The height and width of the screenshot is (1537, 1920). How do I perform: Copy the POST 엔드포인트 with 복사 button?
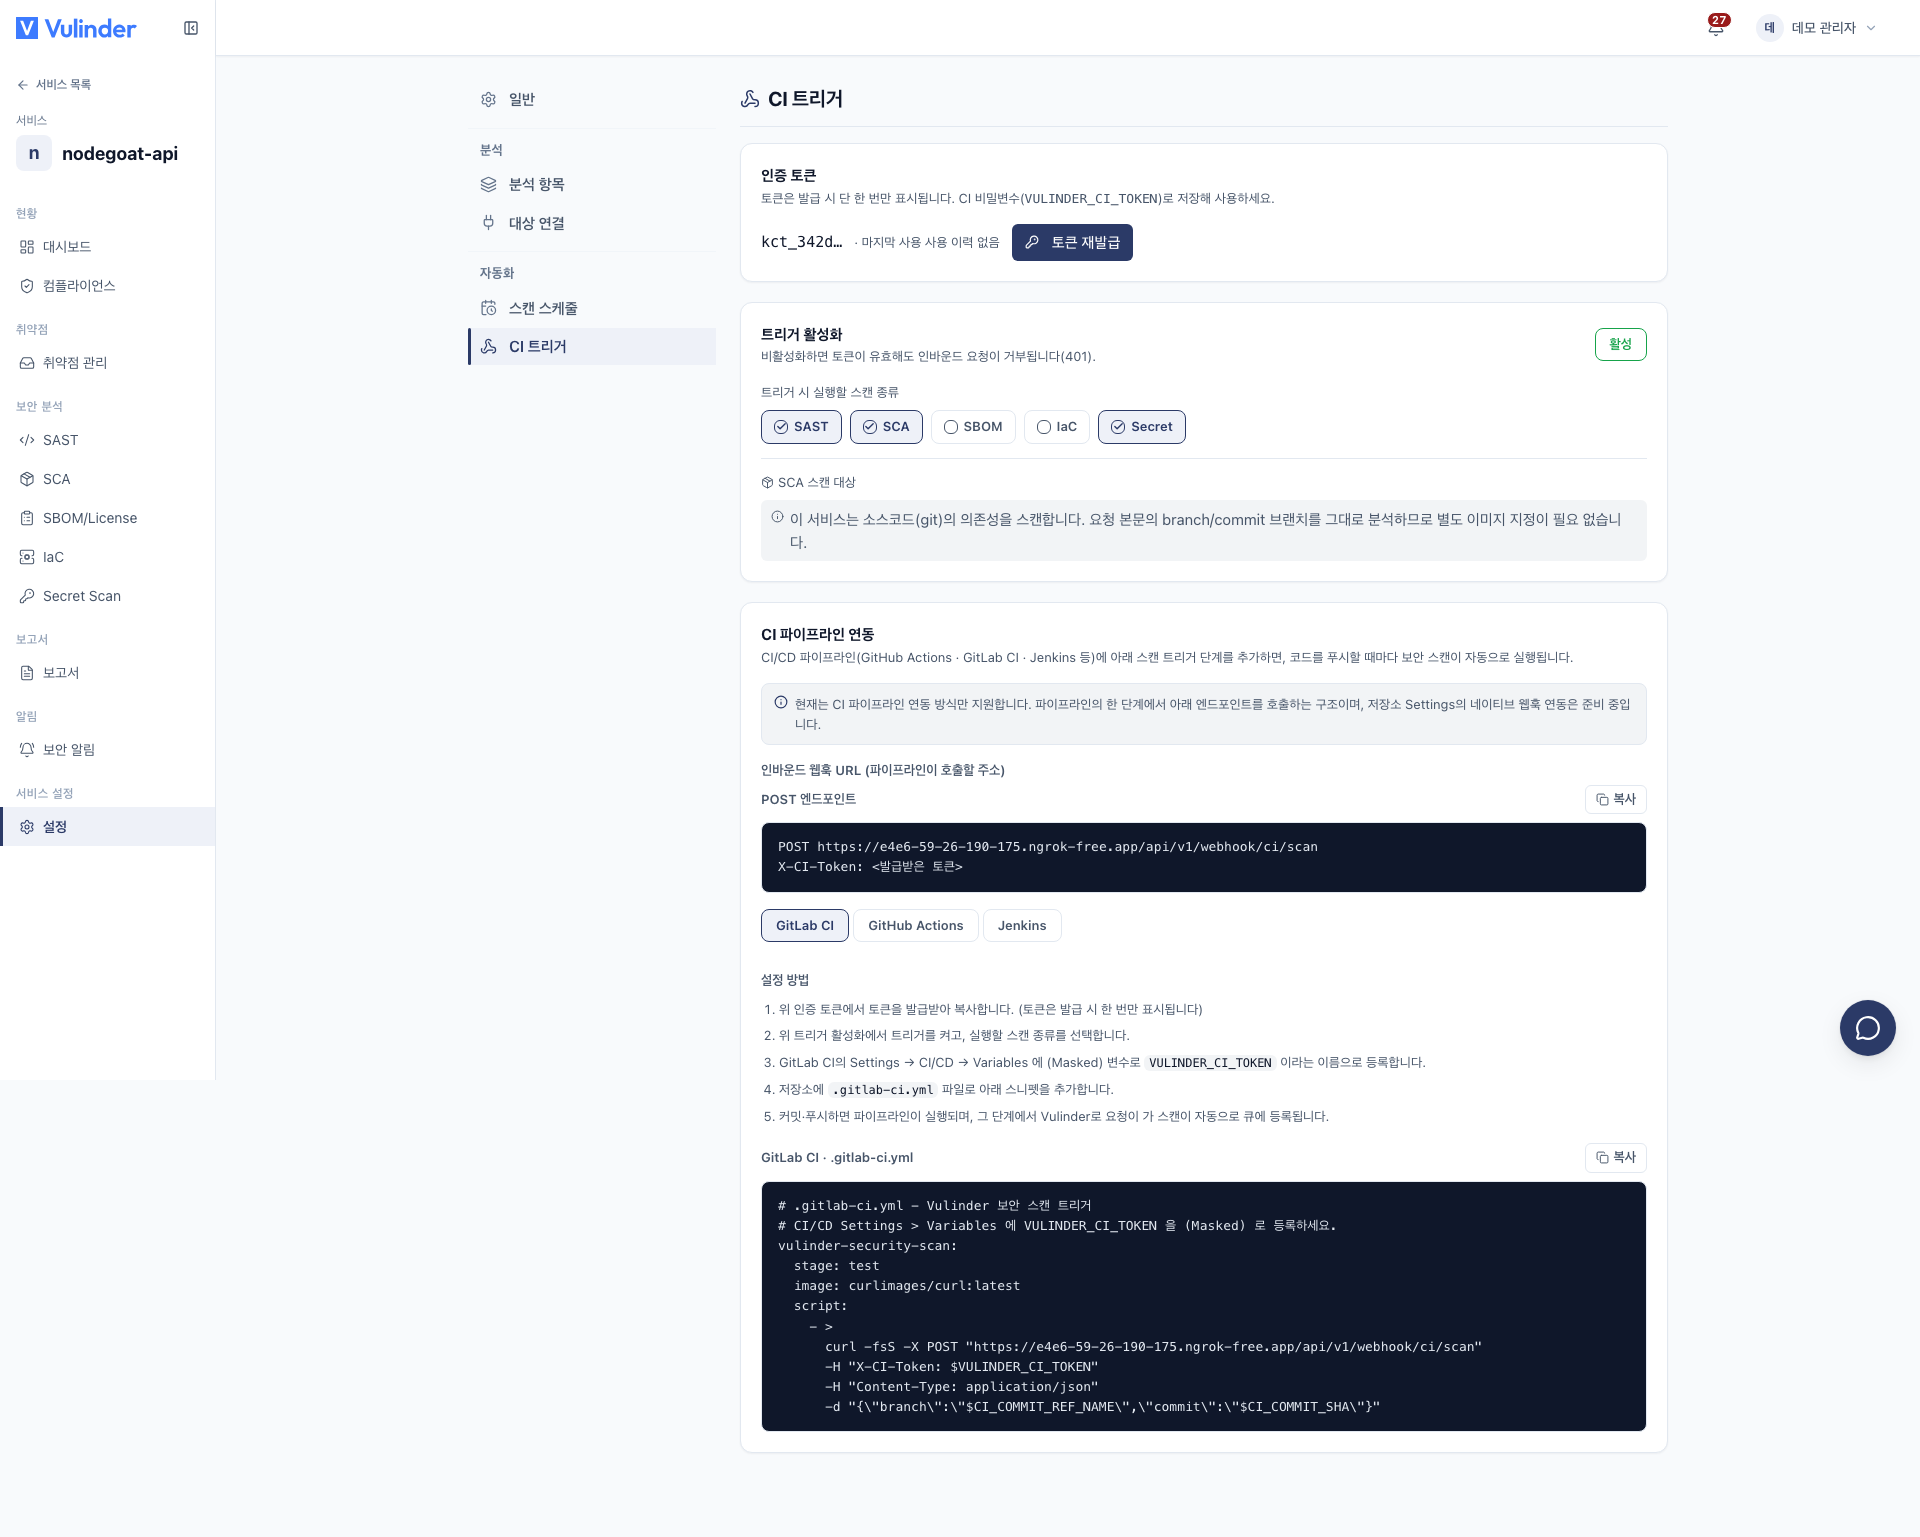pyautogui.click(x=1615, y=799)
